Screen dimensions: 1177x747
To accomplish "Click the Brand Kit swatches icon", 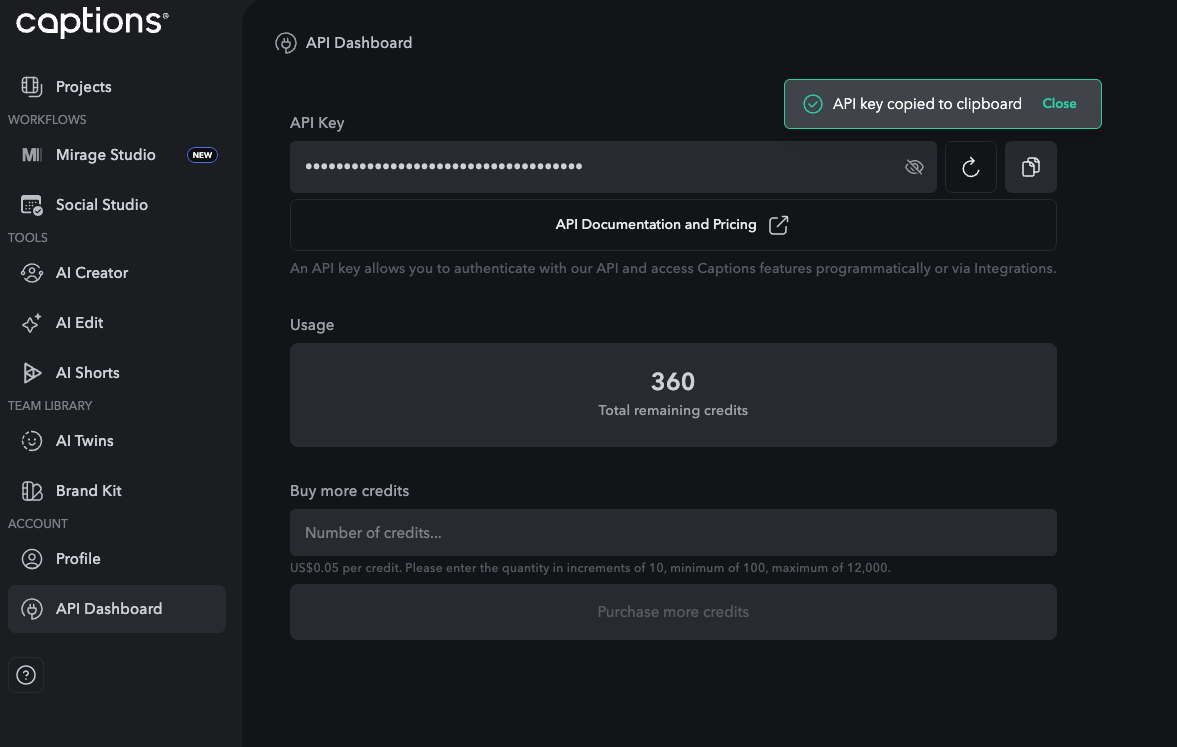I will coord(32,491).
